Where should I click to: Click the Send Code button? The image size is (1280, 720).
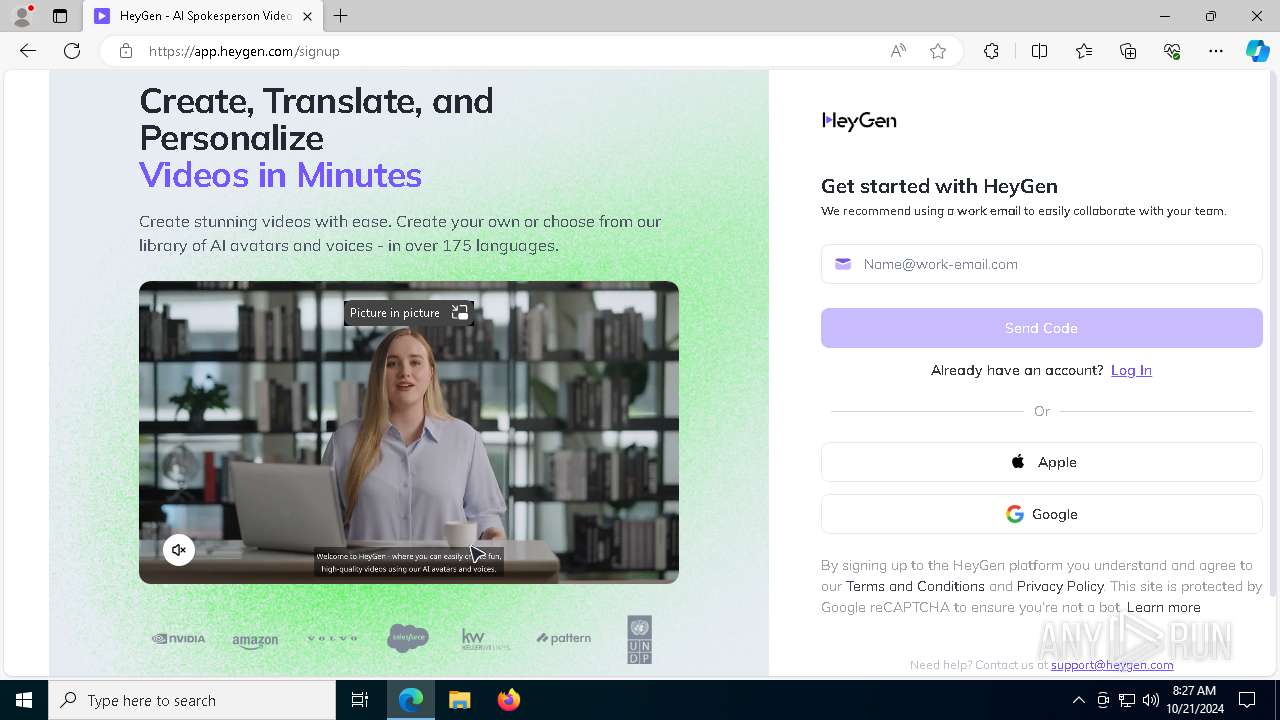tap(1042, 328)
